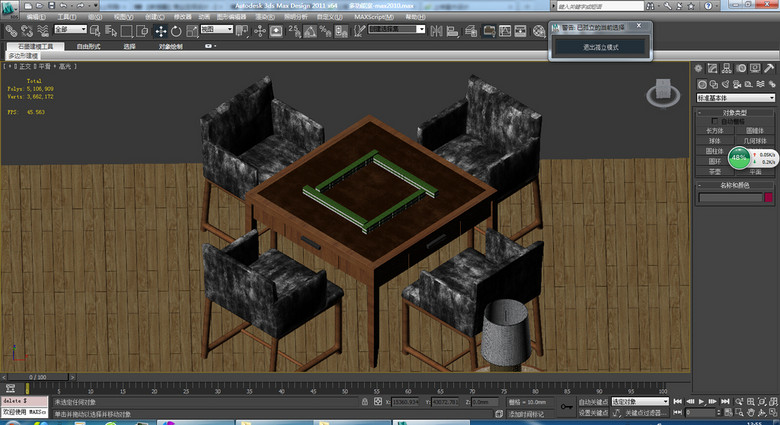Activate the Select and Rotate tool
This screenshot has width=780, height=425.
(176, 31)
